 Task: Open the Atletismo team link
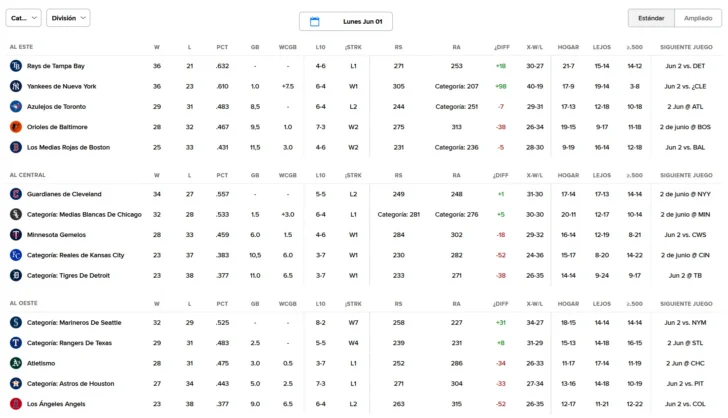41,363
